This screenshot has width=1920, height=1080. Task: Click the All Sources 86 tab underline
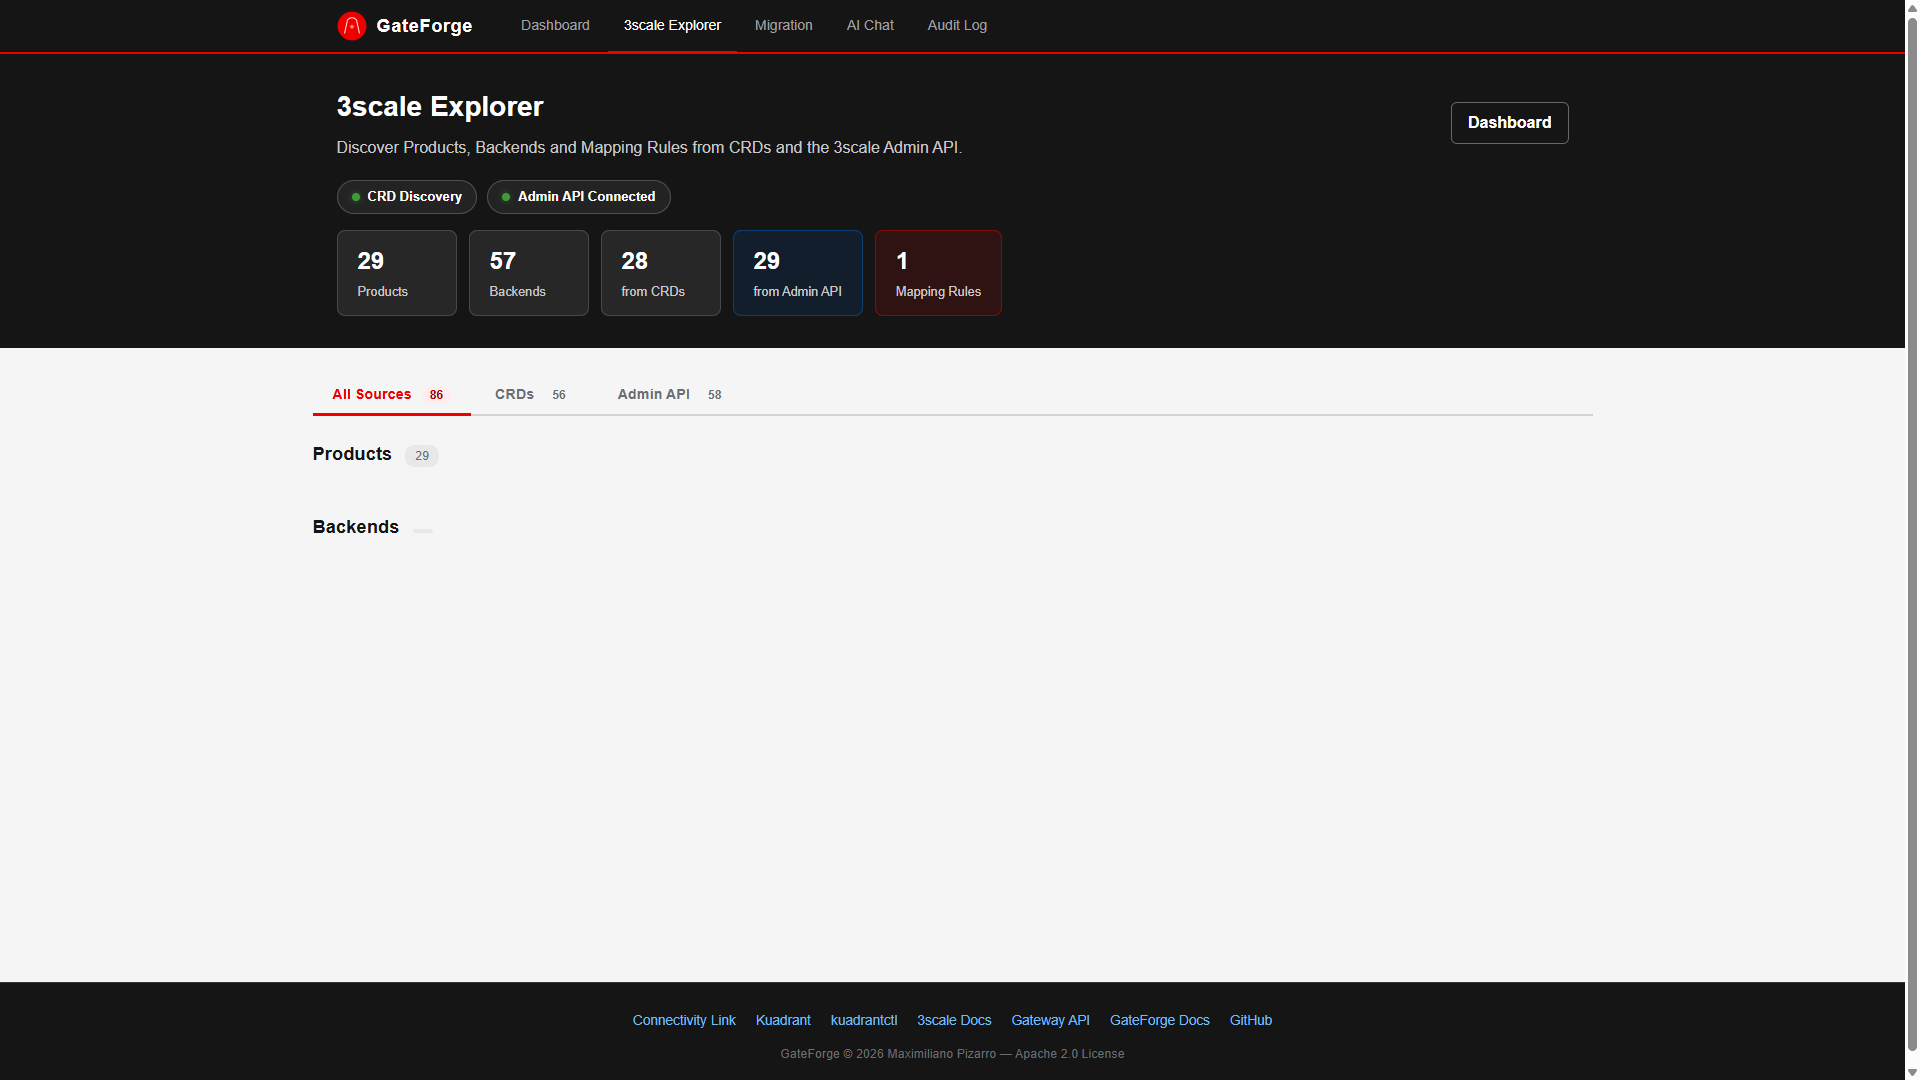tap(391, 411)
